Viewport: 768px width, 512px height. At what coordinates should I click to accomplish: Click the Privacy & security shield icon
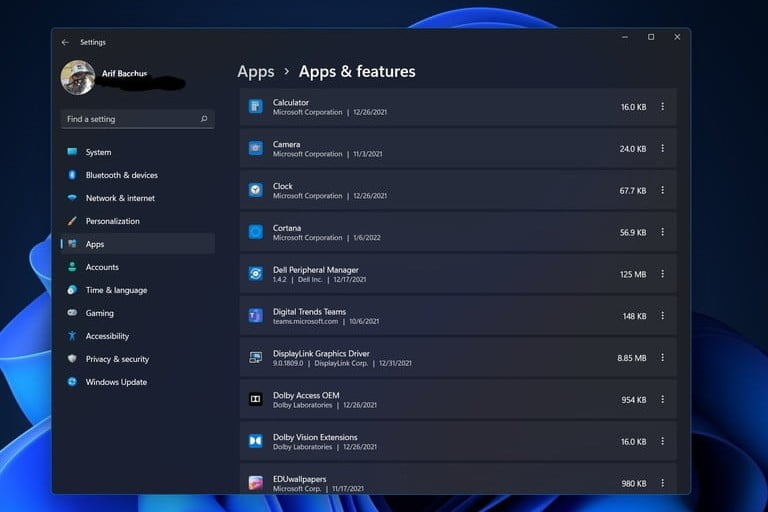[72, 359]
